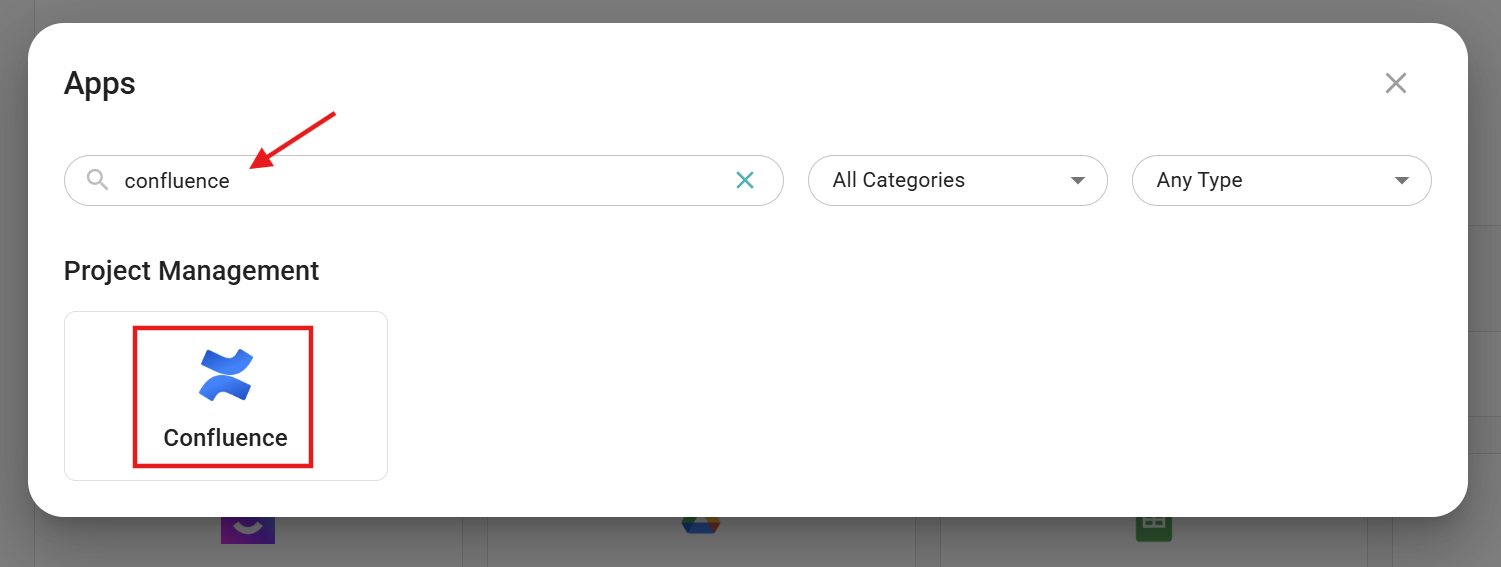Click the magnifier icon in search bar
The image size is (1501, 567).
[x=97, y=180]
